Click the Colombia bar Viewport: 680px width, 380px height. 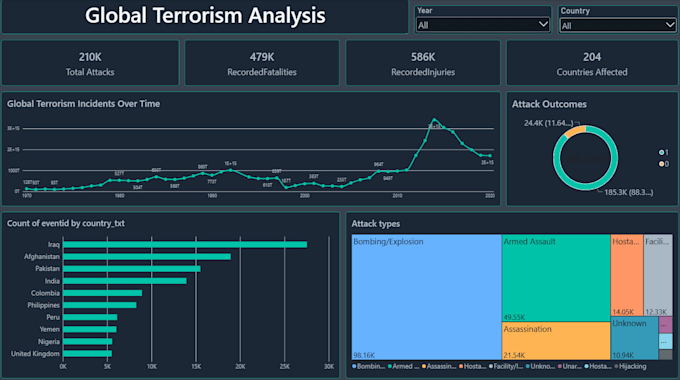point(102,293)
